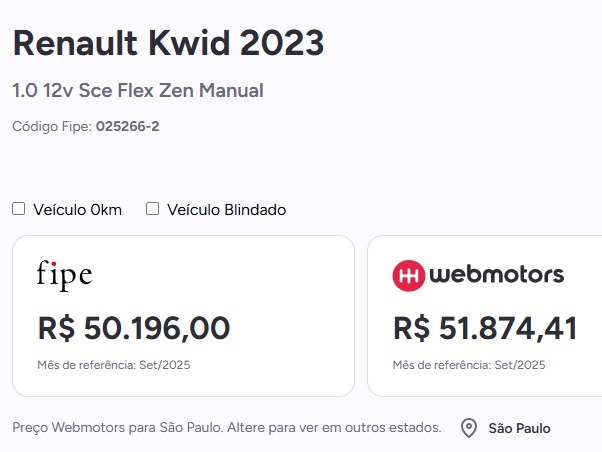Click the 'Preço Webmotors para São Paulo' sentence
The width and height of the screenshot is (602, 452).
(x=118, y=427)
